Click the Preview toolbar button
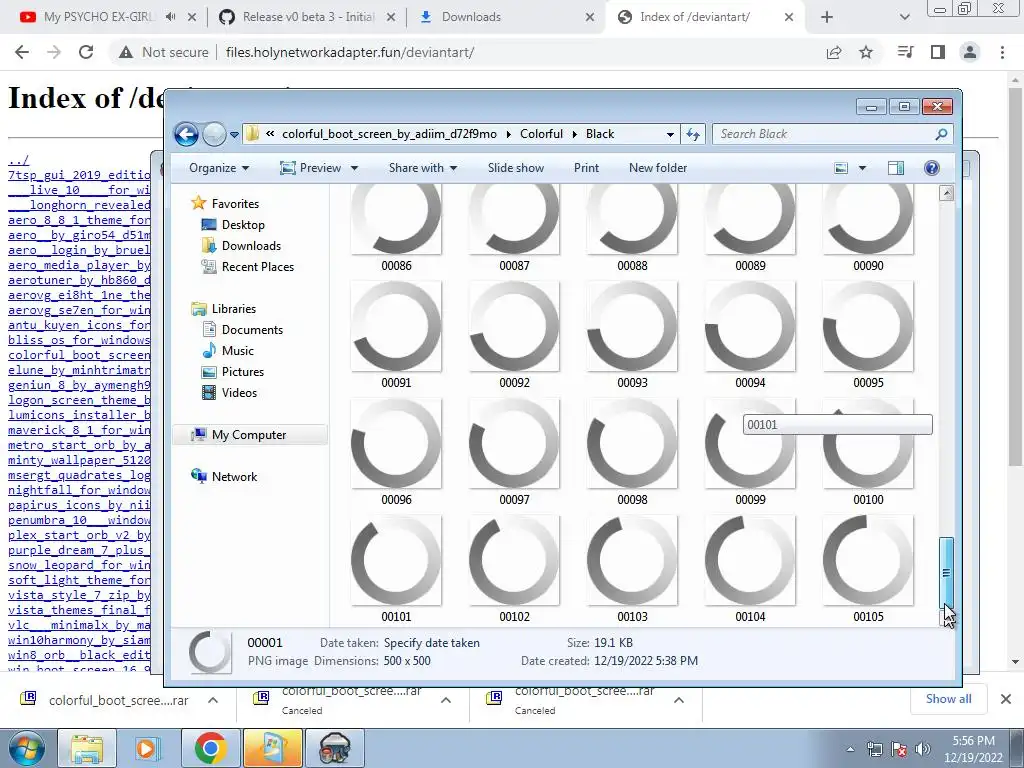This screenshot has height=768, width=1024. (310, 168)
